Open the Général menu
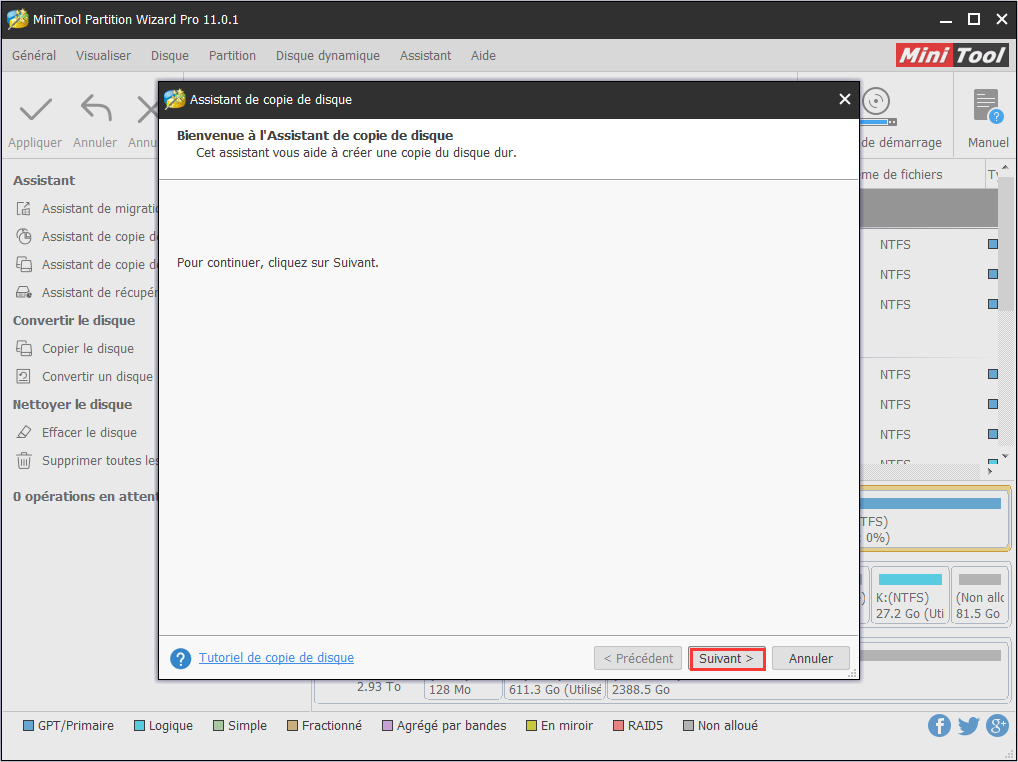 click(x=34, y=56)
